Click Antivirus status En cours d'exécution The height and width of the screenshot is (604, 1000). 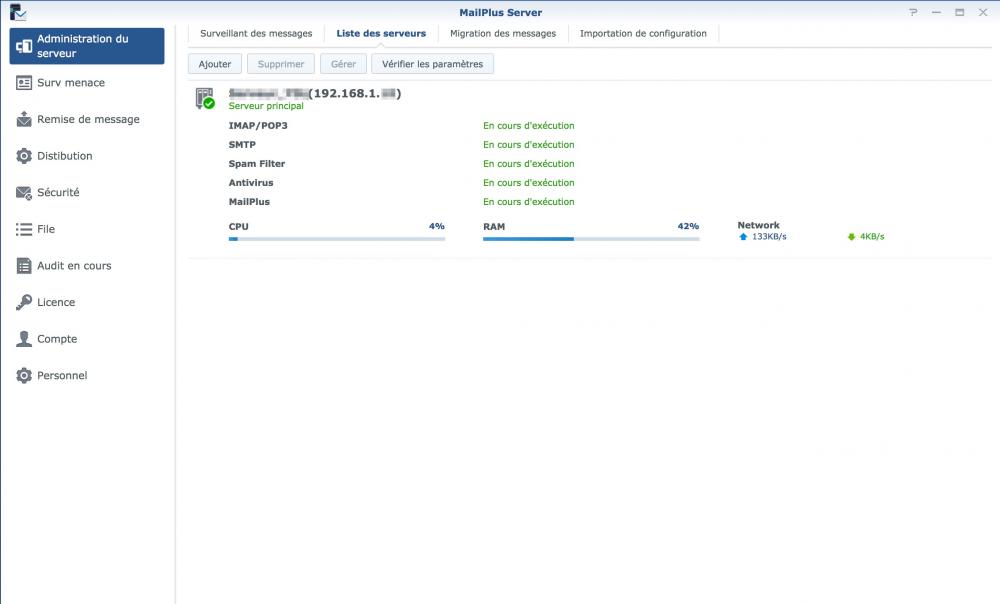tap(529, 183)
